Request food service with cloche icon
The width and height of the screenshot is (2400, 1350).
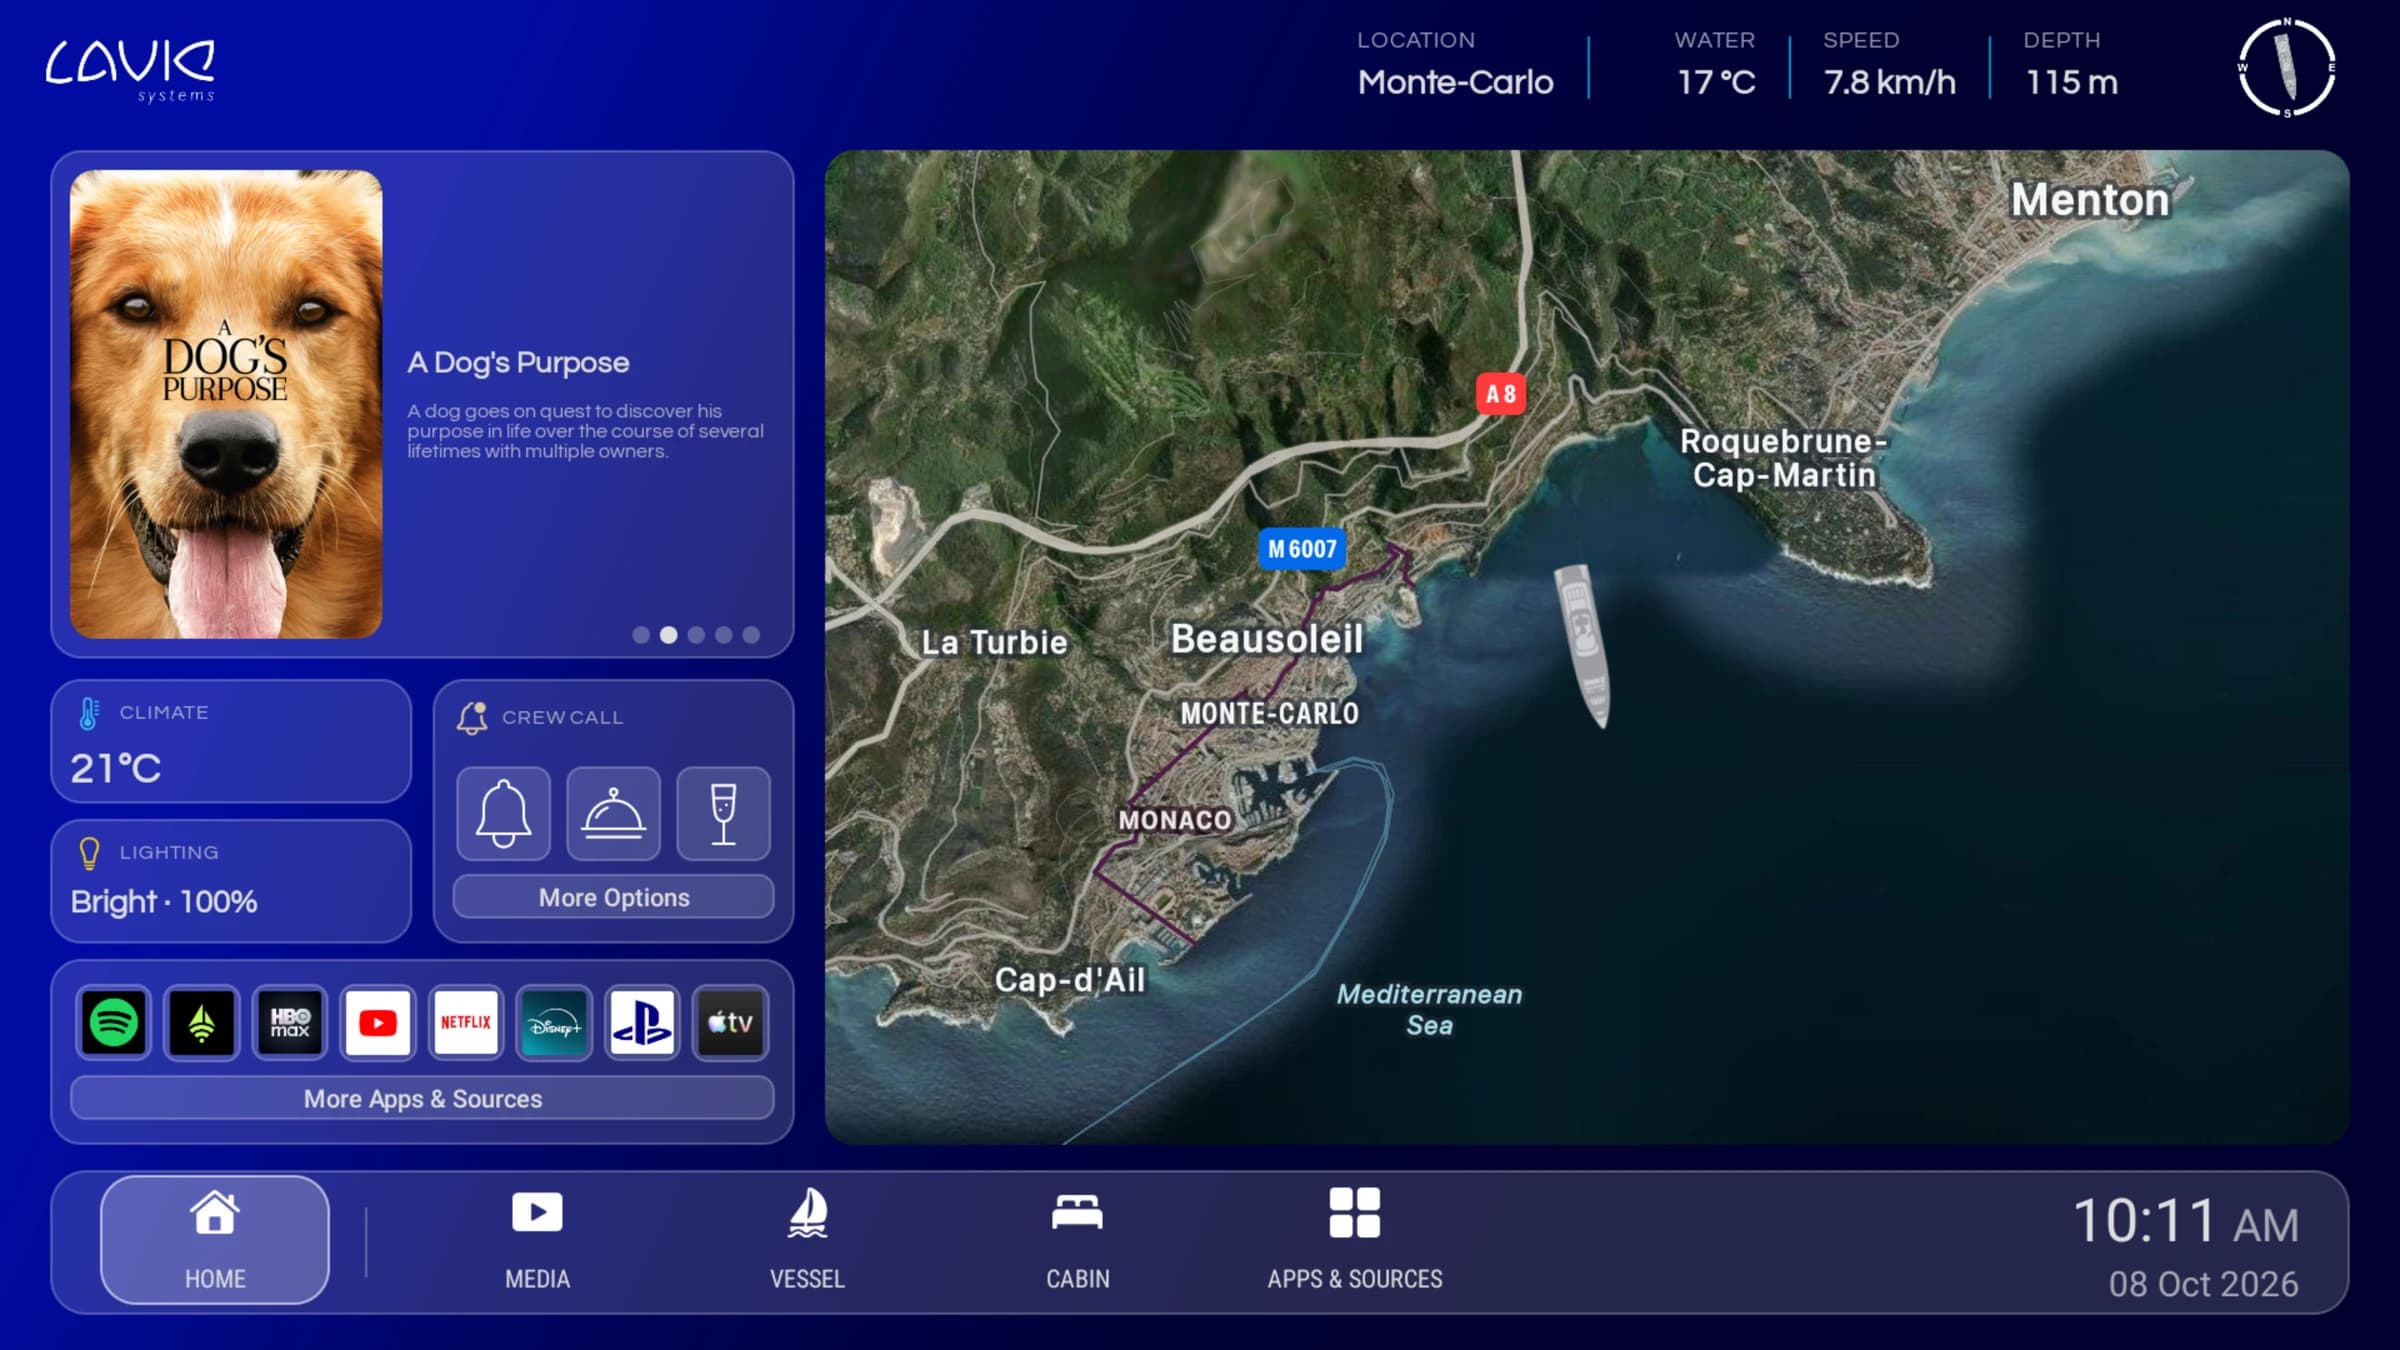613,813
